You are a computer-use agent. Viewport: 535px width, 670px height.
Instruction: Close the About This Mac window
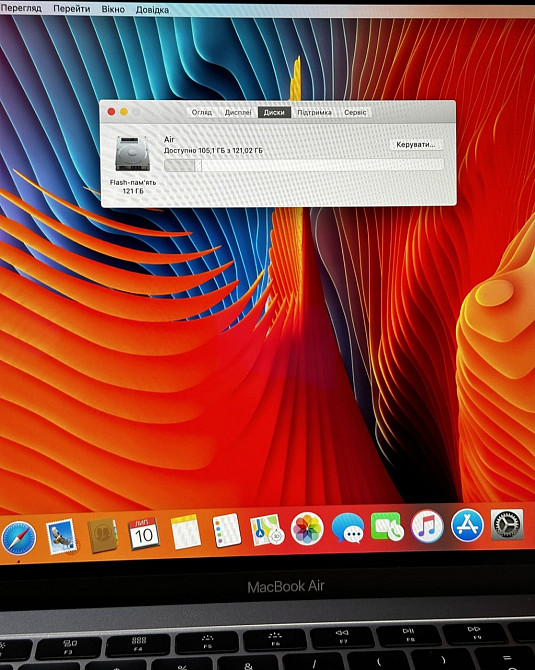[x=111, y=112]
